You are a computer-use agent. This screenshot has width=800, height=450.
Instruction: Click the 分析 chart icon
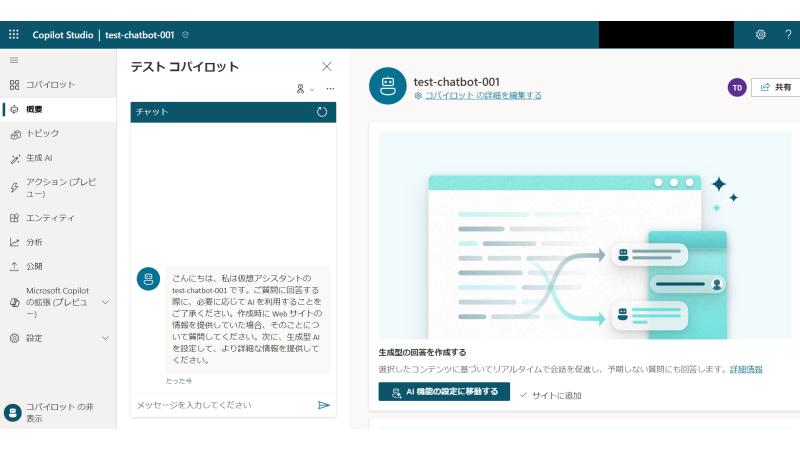(x=14, y=242)
